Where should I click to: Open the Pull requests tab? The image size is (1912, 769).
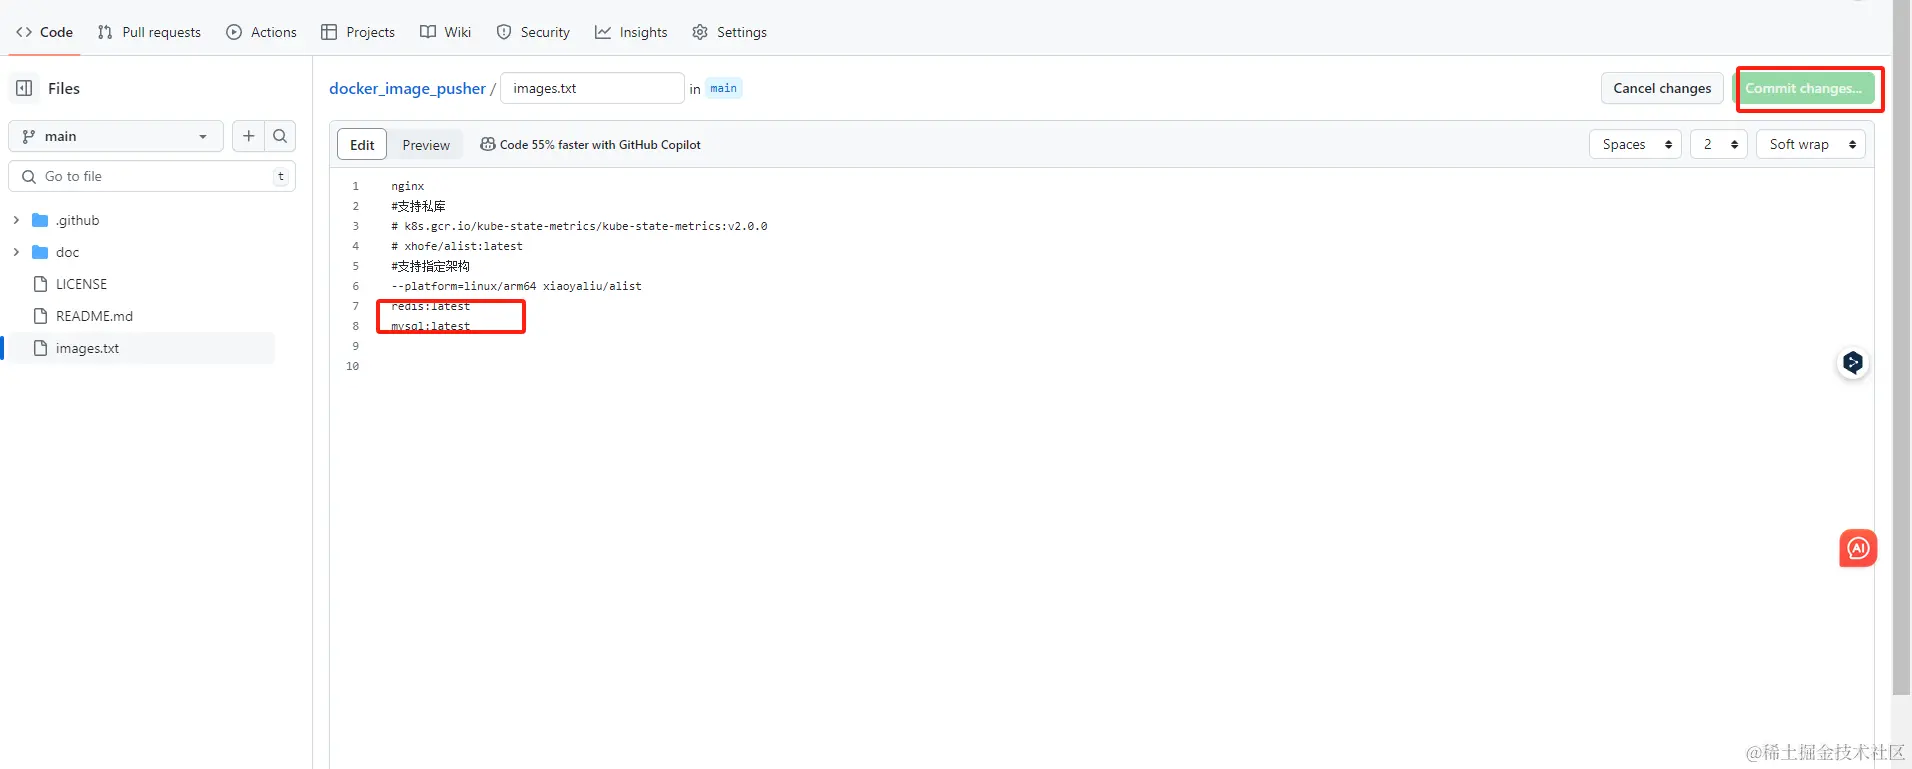[149, 32]
